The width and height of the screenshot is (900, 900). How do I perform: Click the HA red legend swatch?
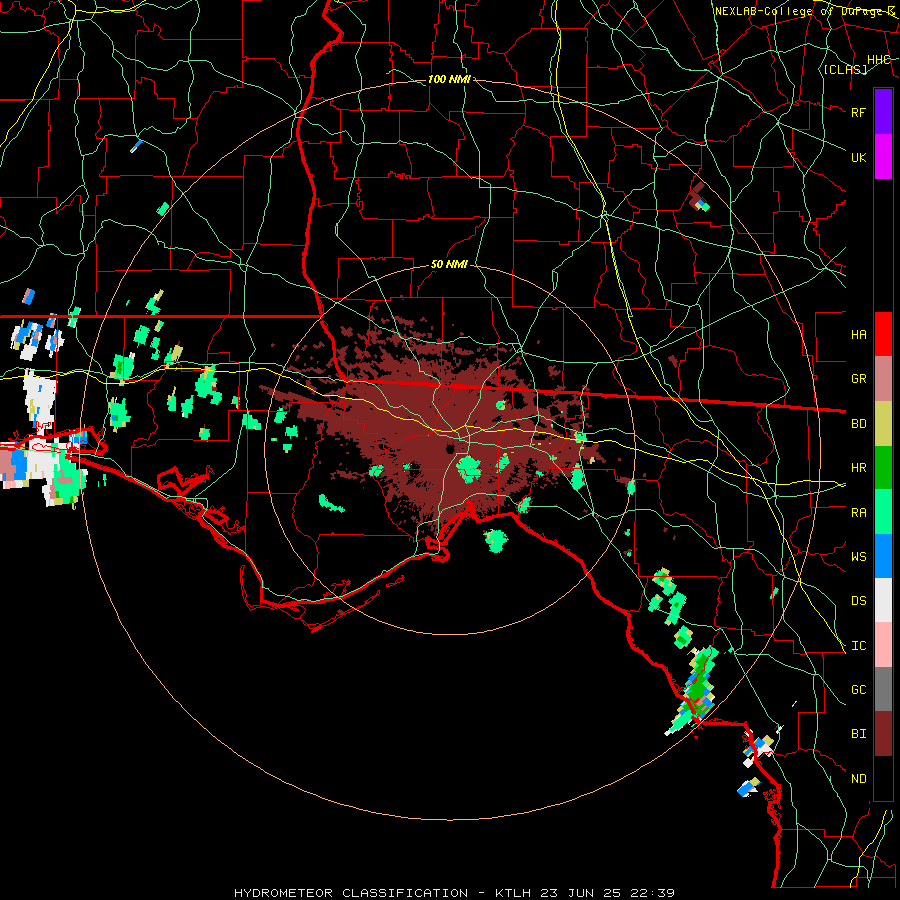(883, 334)
